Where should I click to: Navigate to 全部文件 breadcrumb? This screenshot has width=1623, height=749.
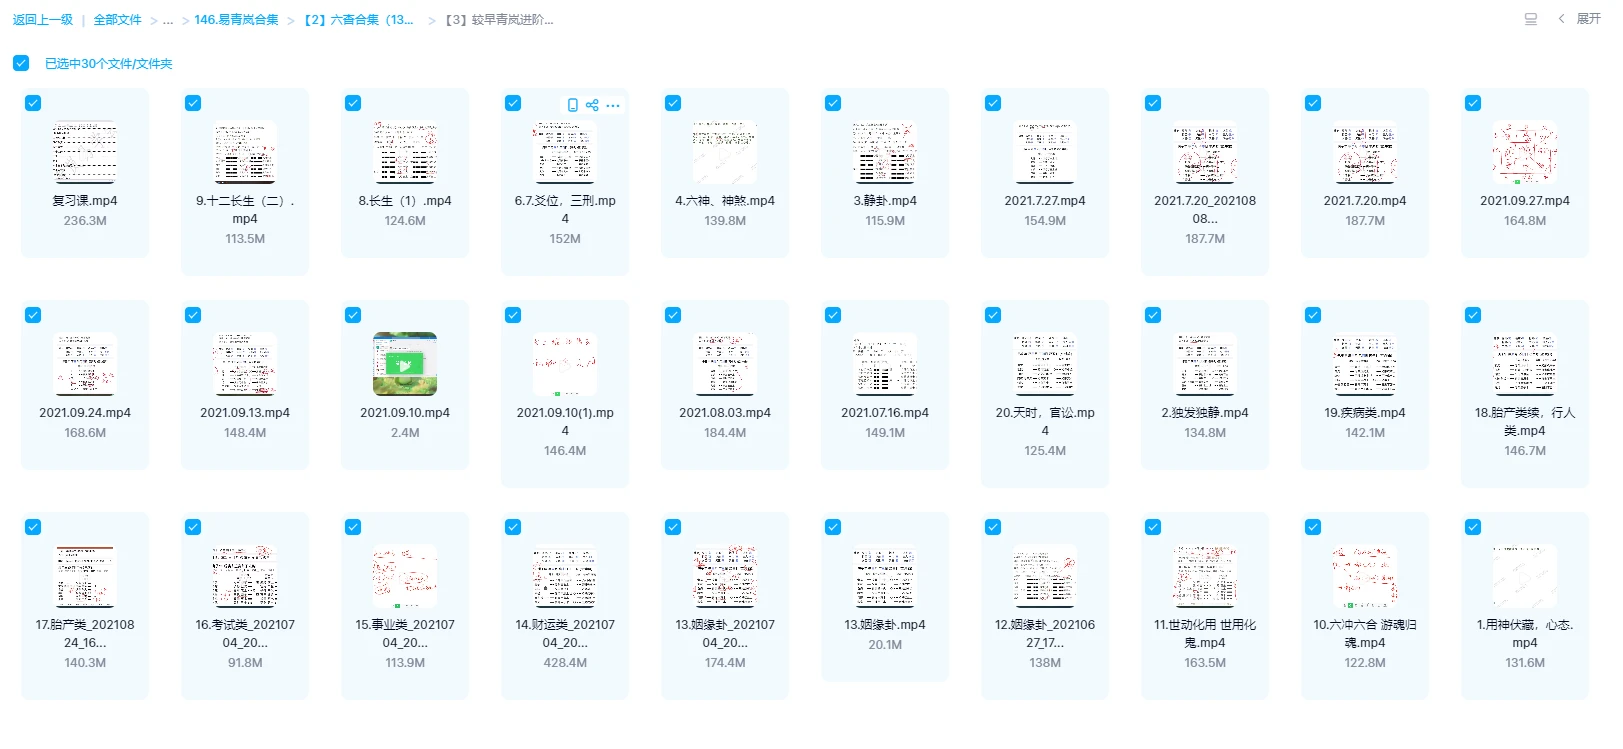click(117, 20)
